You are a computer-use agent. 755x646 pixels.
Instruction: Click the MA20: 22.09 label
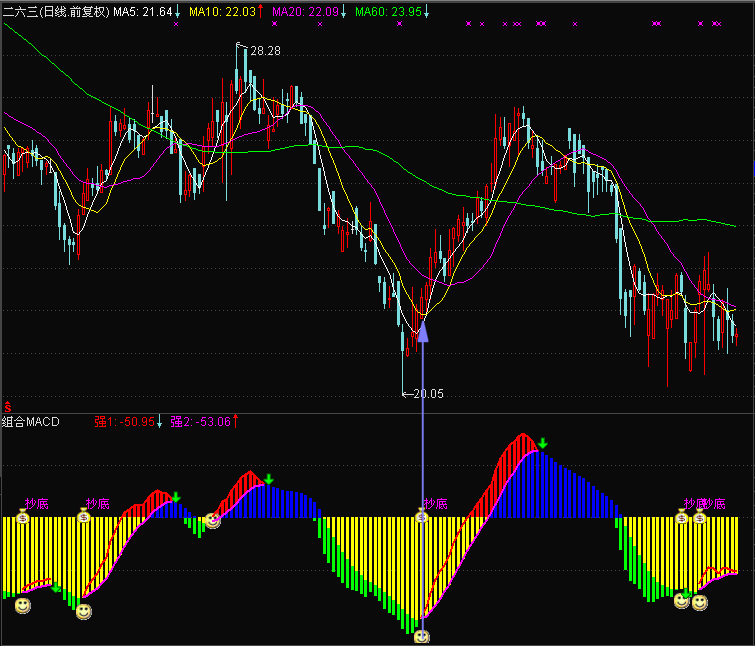[x=304, y=12]
